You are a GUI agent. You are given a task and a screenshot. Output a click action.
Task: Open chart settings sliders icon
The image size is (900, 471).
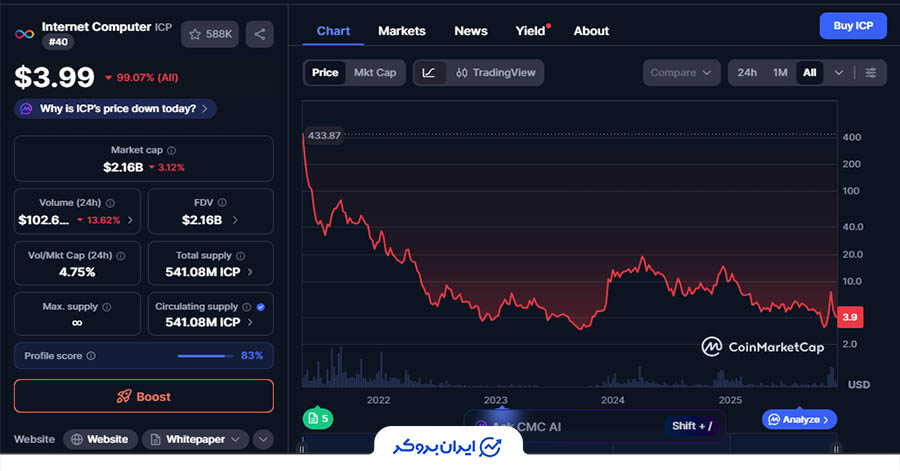871,73
